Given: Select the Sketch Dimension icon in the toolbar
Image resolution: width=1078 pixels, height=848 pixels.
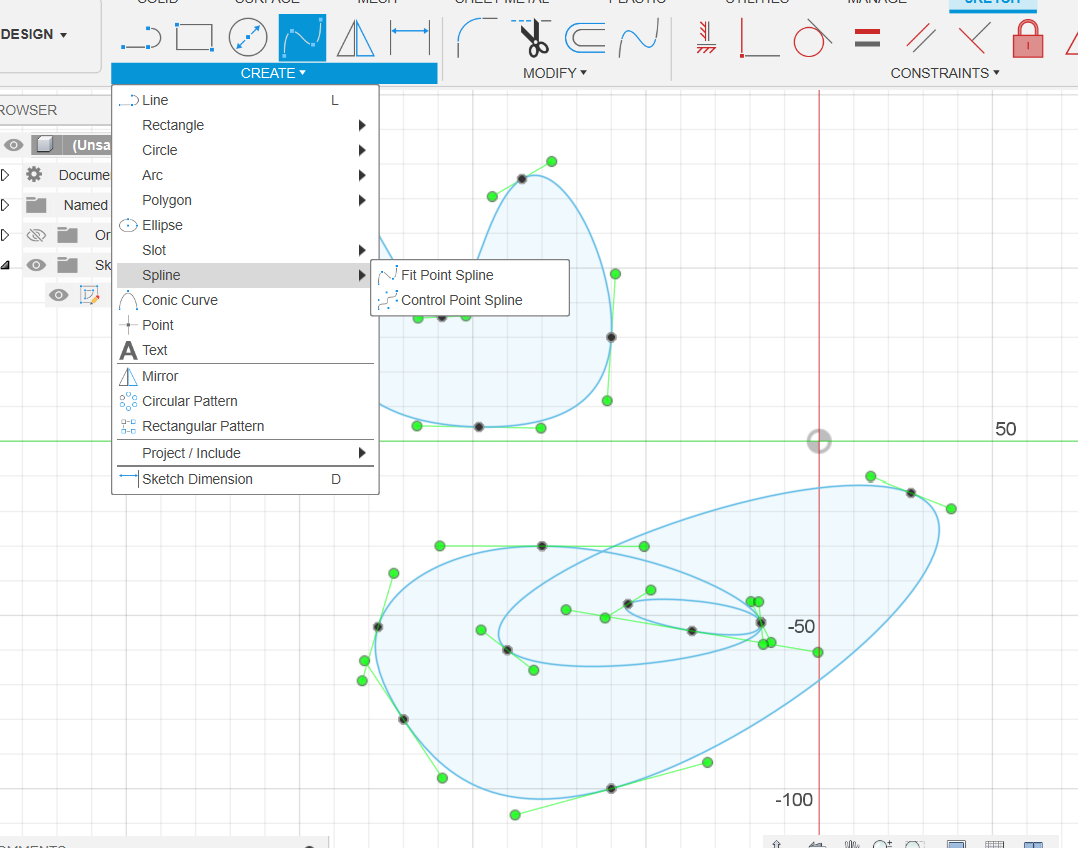Looking at the screenshot, I should (x=410, y=37).
